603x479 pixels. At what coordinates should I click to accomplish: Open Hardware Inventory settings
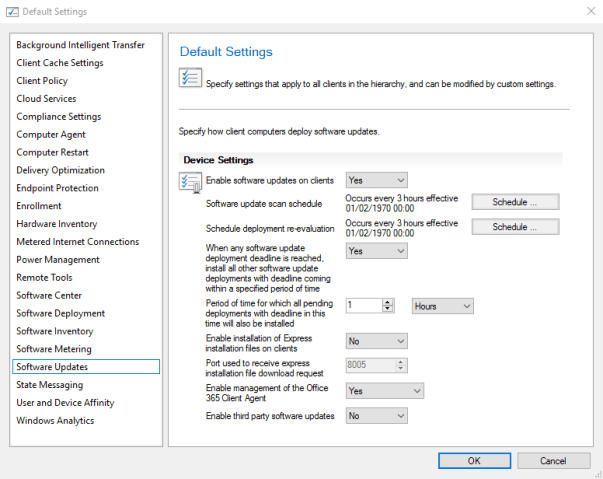(57, 224)
